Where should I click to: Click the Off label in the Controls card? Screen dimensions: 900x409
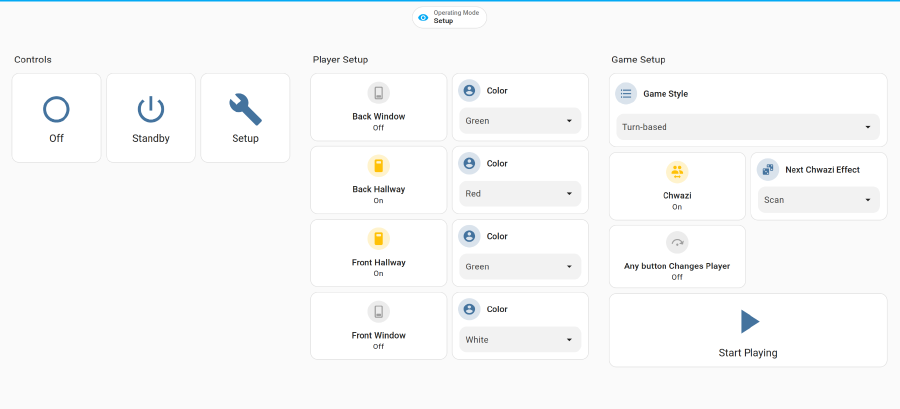56,138
